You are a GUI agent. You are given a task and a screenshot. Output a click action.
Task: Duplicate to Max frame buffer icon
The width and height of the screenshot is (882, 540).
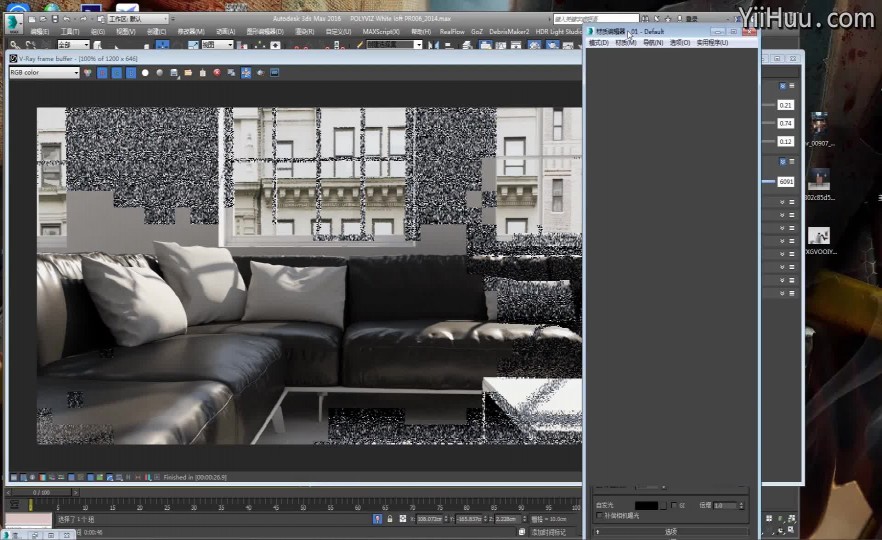point(231,73)
